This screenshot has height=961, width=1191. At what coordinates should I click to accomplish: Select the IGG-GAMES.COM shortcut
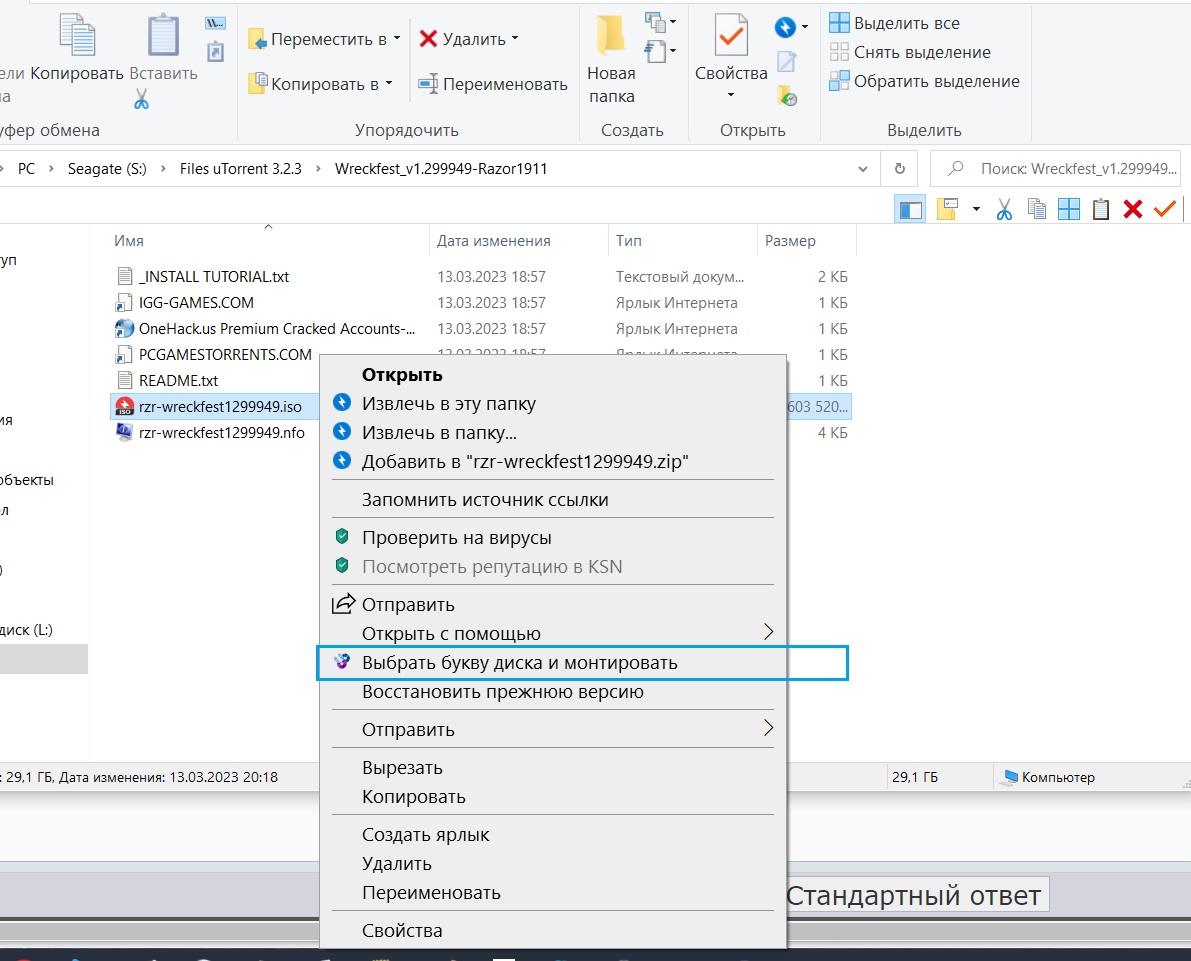[x=196, y=302]
